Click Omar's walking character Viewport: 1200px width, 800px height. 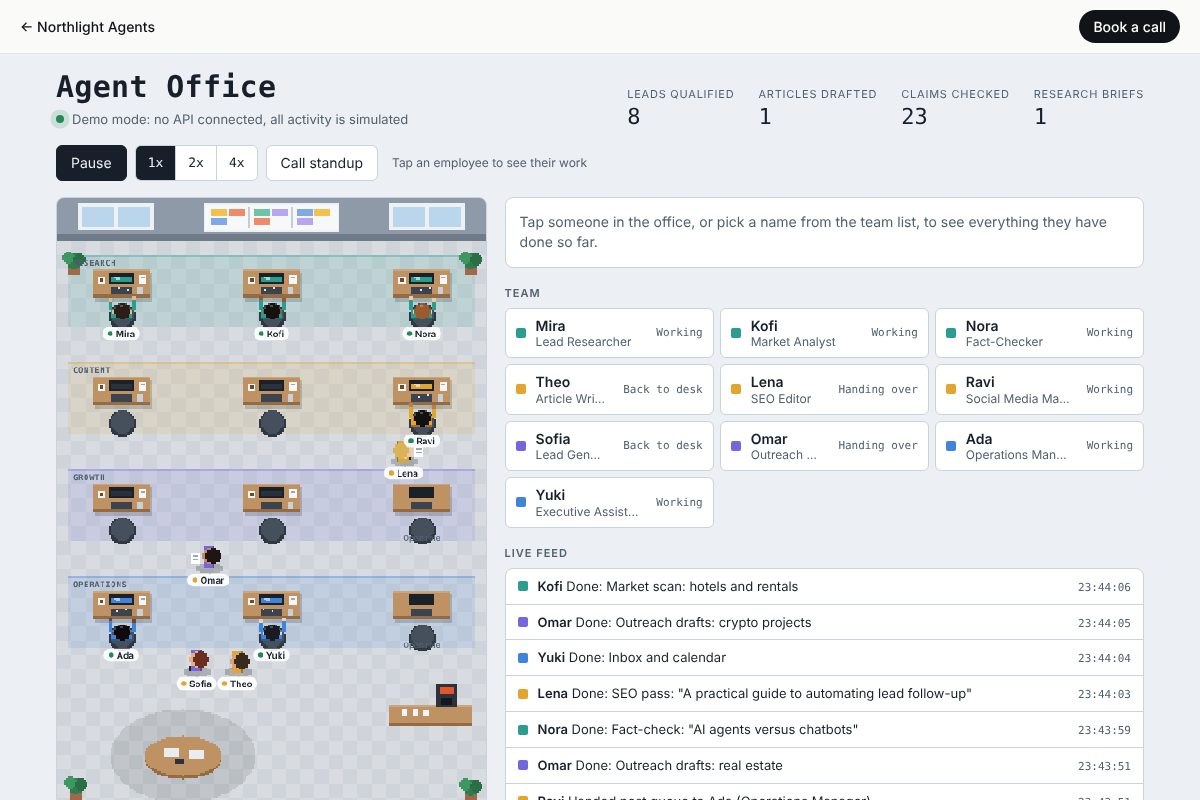coord(209,558)
